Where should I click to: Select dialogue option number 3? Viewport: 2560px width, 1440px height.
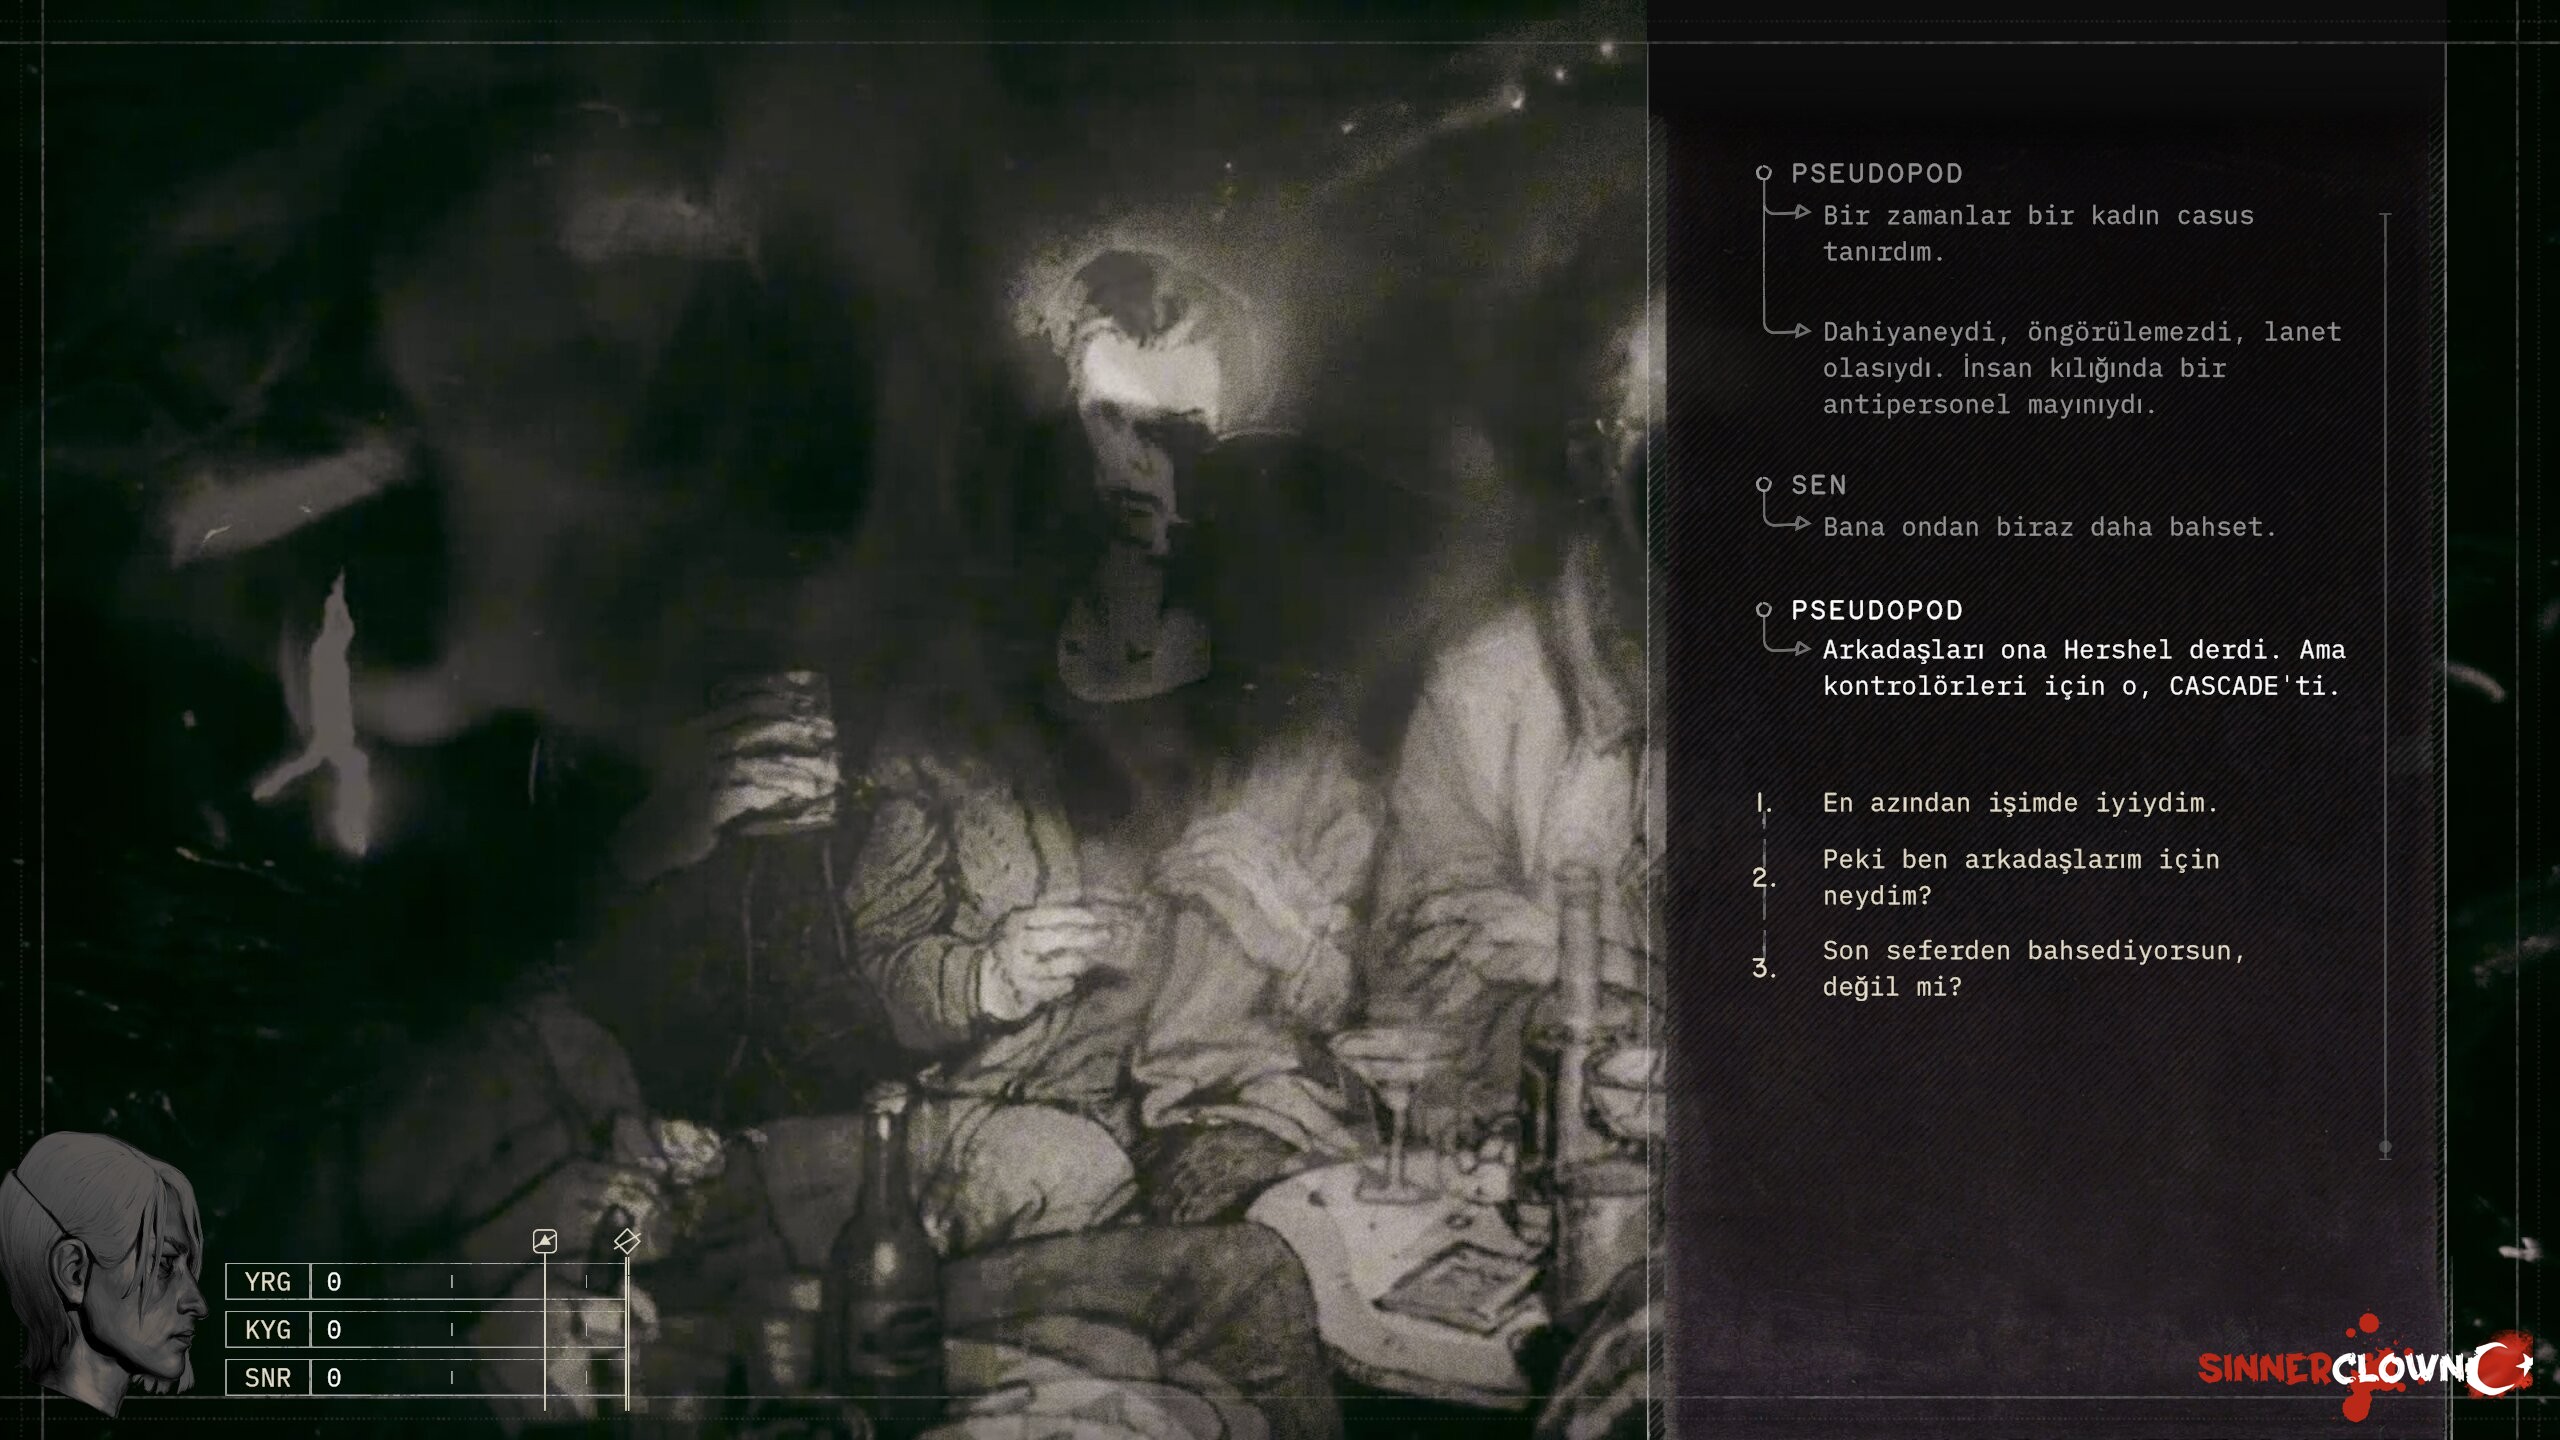pos(1763,968)
